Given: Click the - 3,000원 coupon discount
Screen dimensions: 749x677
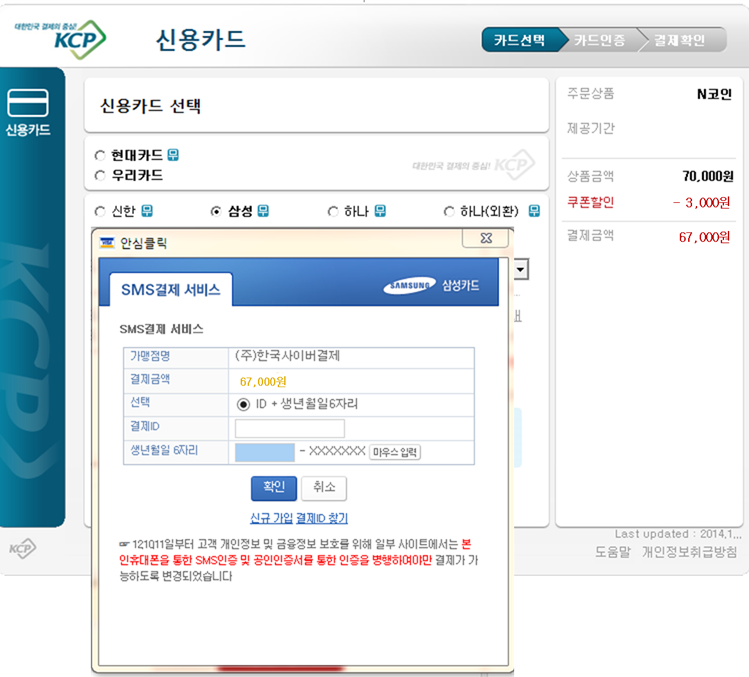Looking at the screenshot, I should tap(702, 203).
